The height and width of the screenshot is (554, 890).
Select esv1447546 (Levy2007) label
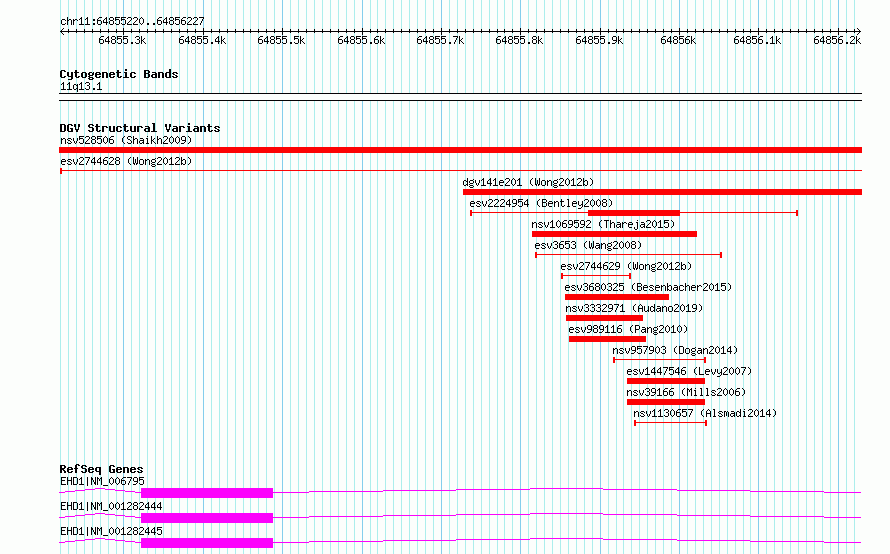click(x=689, y=371)
